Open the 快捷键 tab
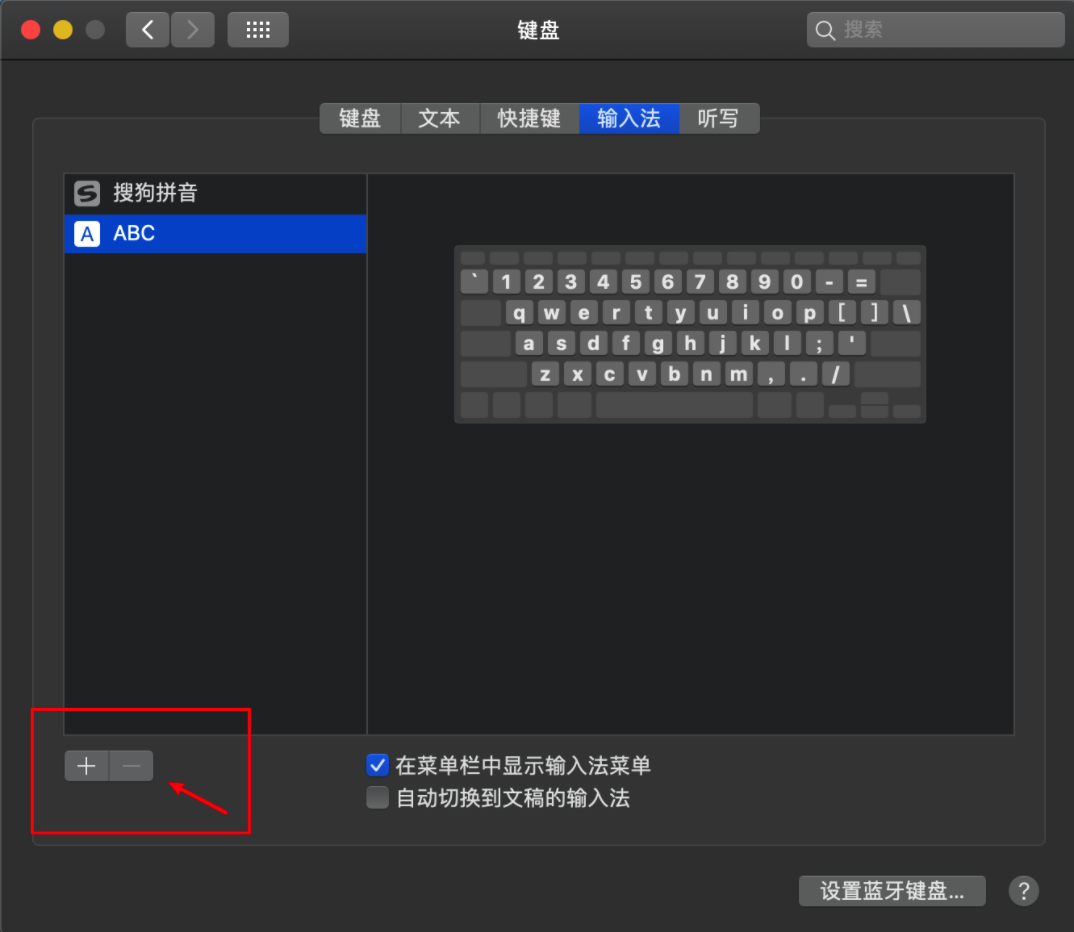The image size is (1074, 932). tap(529, 118)
